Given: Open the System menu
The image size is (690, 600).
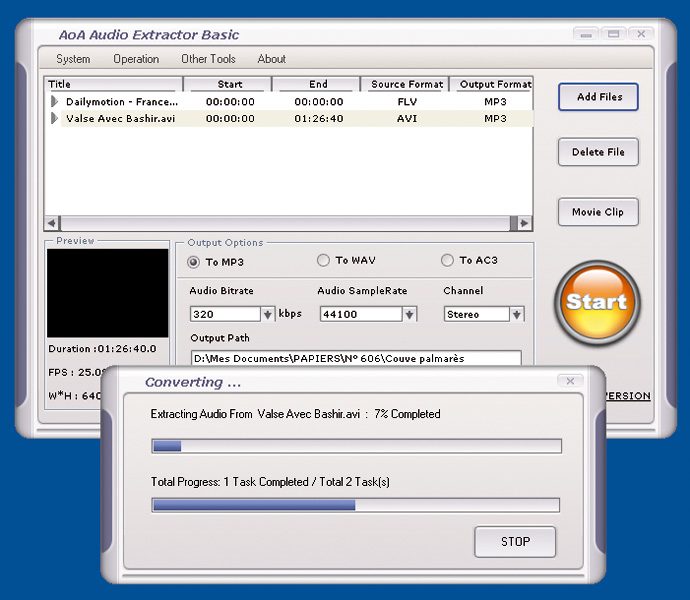Looking at the screenshot, I should [73, 59].
